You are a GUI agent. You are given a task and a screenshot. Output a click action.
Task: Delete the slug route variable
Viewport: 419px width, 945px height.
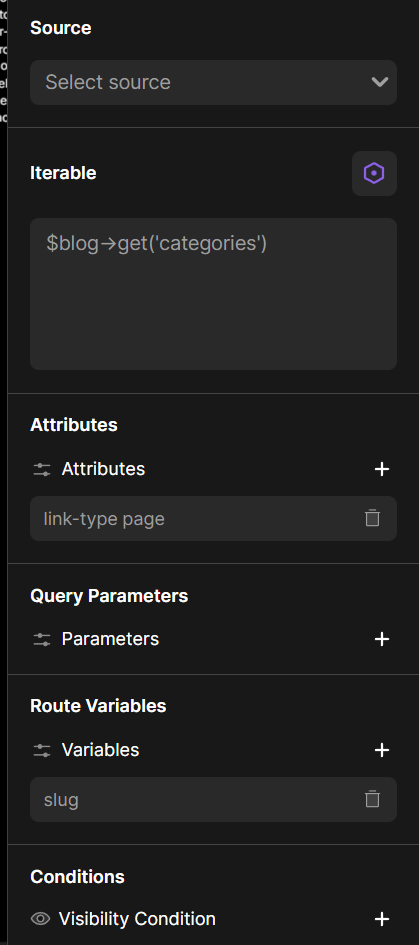[x=373, y=799]
